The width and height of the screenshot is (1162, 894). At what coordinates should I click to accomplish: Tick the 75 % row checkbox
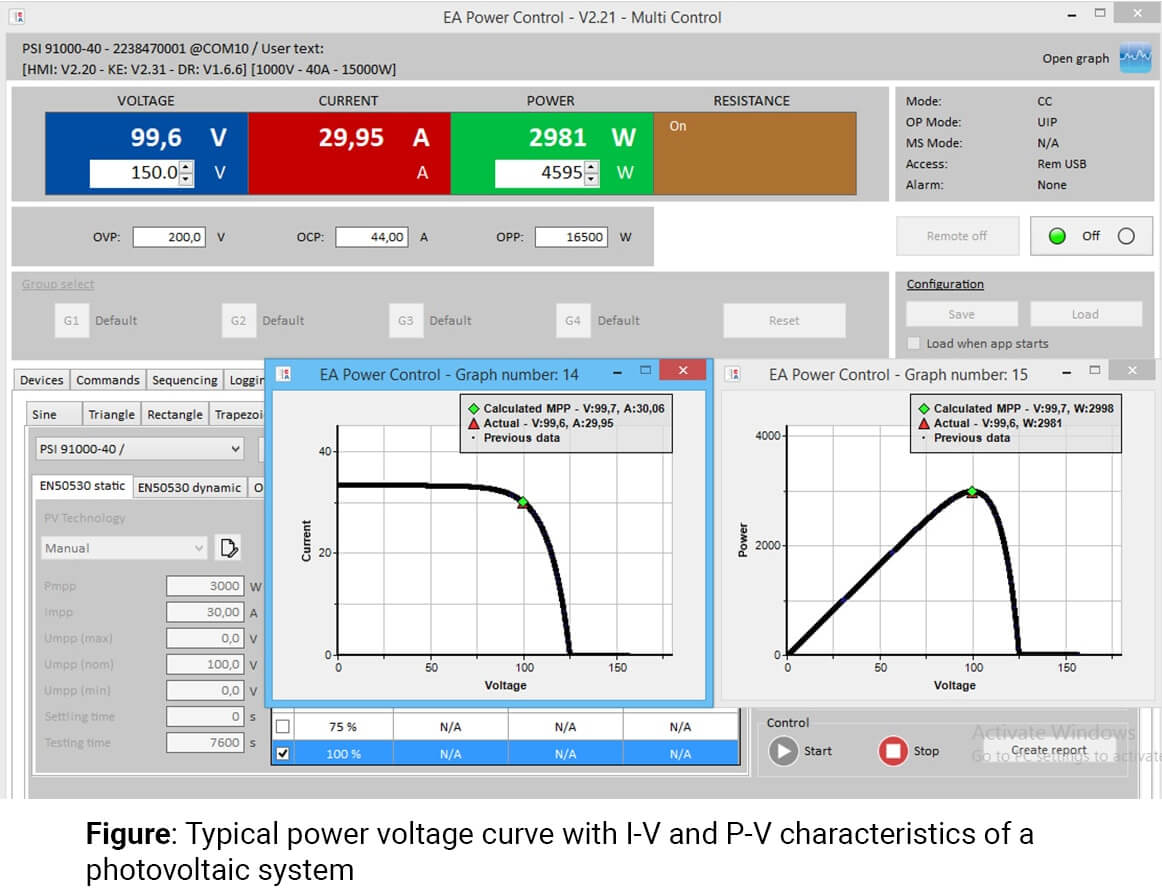coord(282,727)
